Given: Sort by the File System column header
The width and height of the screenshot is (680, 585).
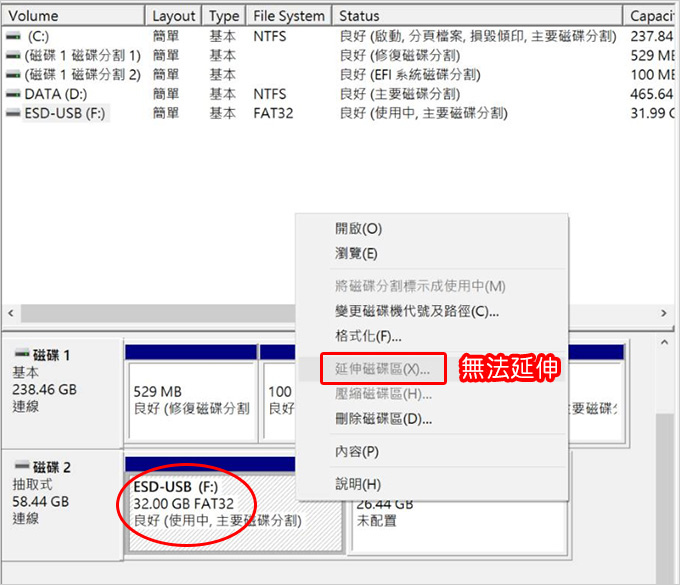Looking at the screenshot, I should pos(289,16).
